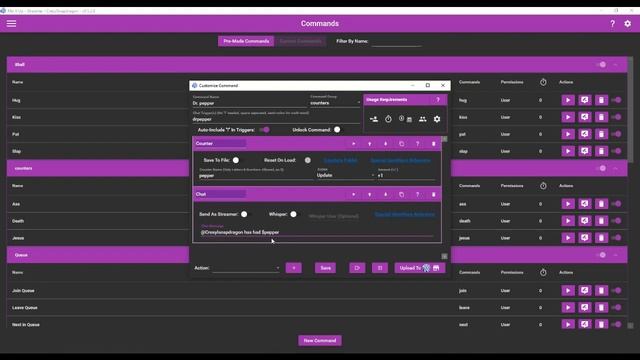Run the hug command
Viewport: 640px width, 360px height.
tap(568, 100)
